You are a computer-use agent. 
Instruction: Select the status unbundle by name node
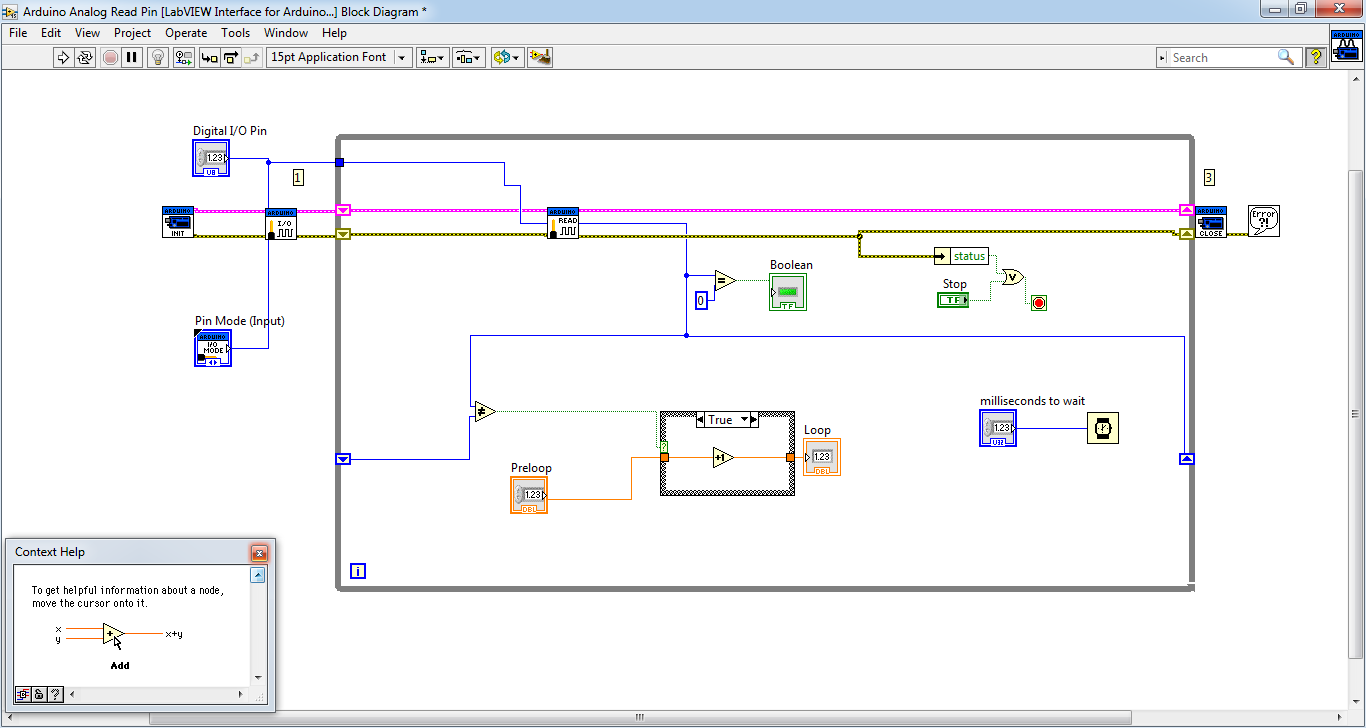(961, 256)
